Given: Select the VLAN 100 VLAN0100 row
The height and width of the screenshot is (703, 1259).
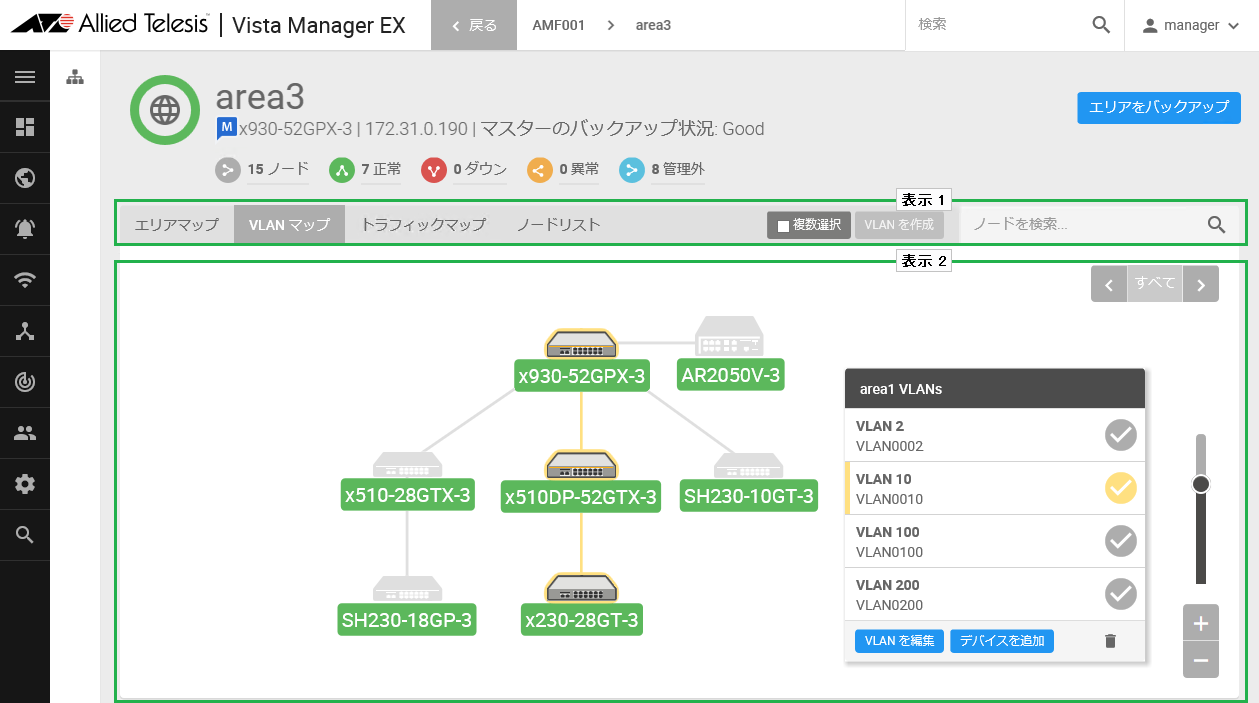Looking at the screenshot, I should point(994,541).
